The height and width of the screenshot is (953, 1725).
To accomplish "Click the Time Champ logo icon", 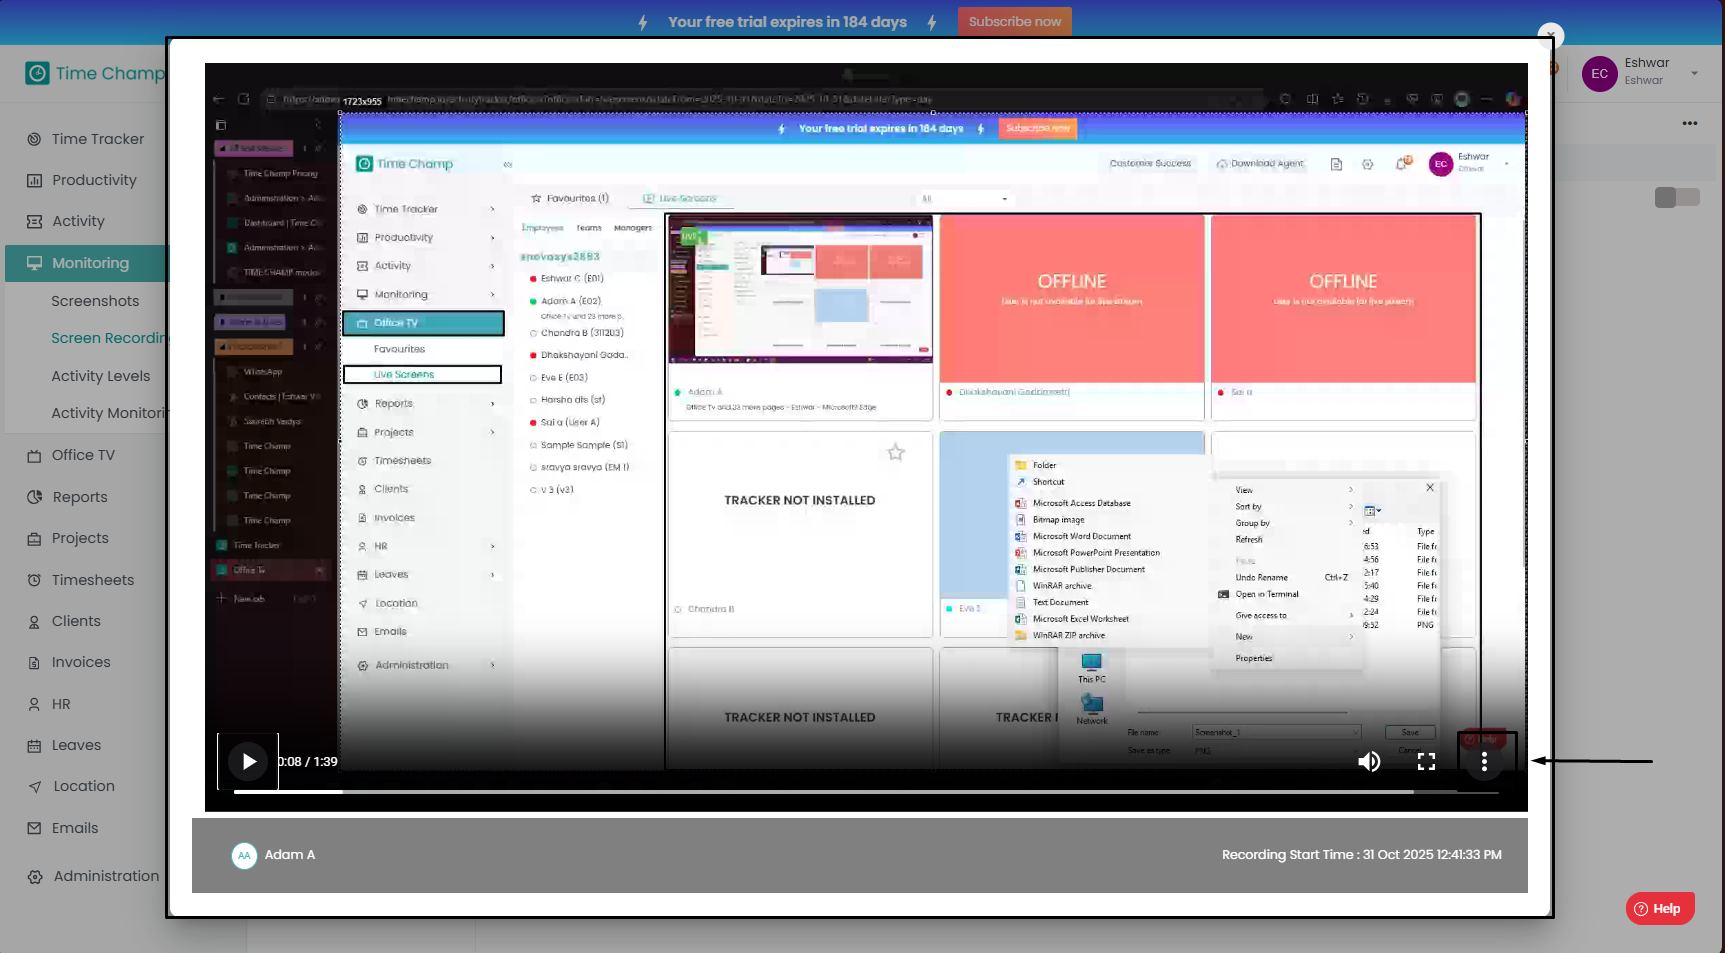I will 37,73.
